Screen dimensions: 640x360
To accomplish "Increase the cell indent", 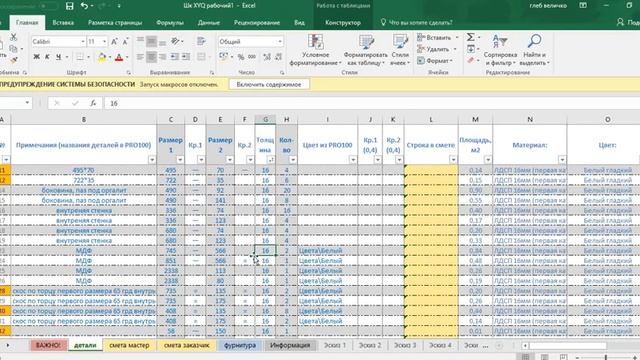I will click(x=186, y=57).
